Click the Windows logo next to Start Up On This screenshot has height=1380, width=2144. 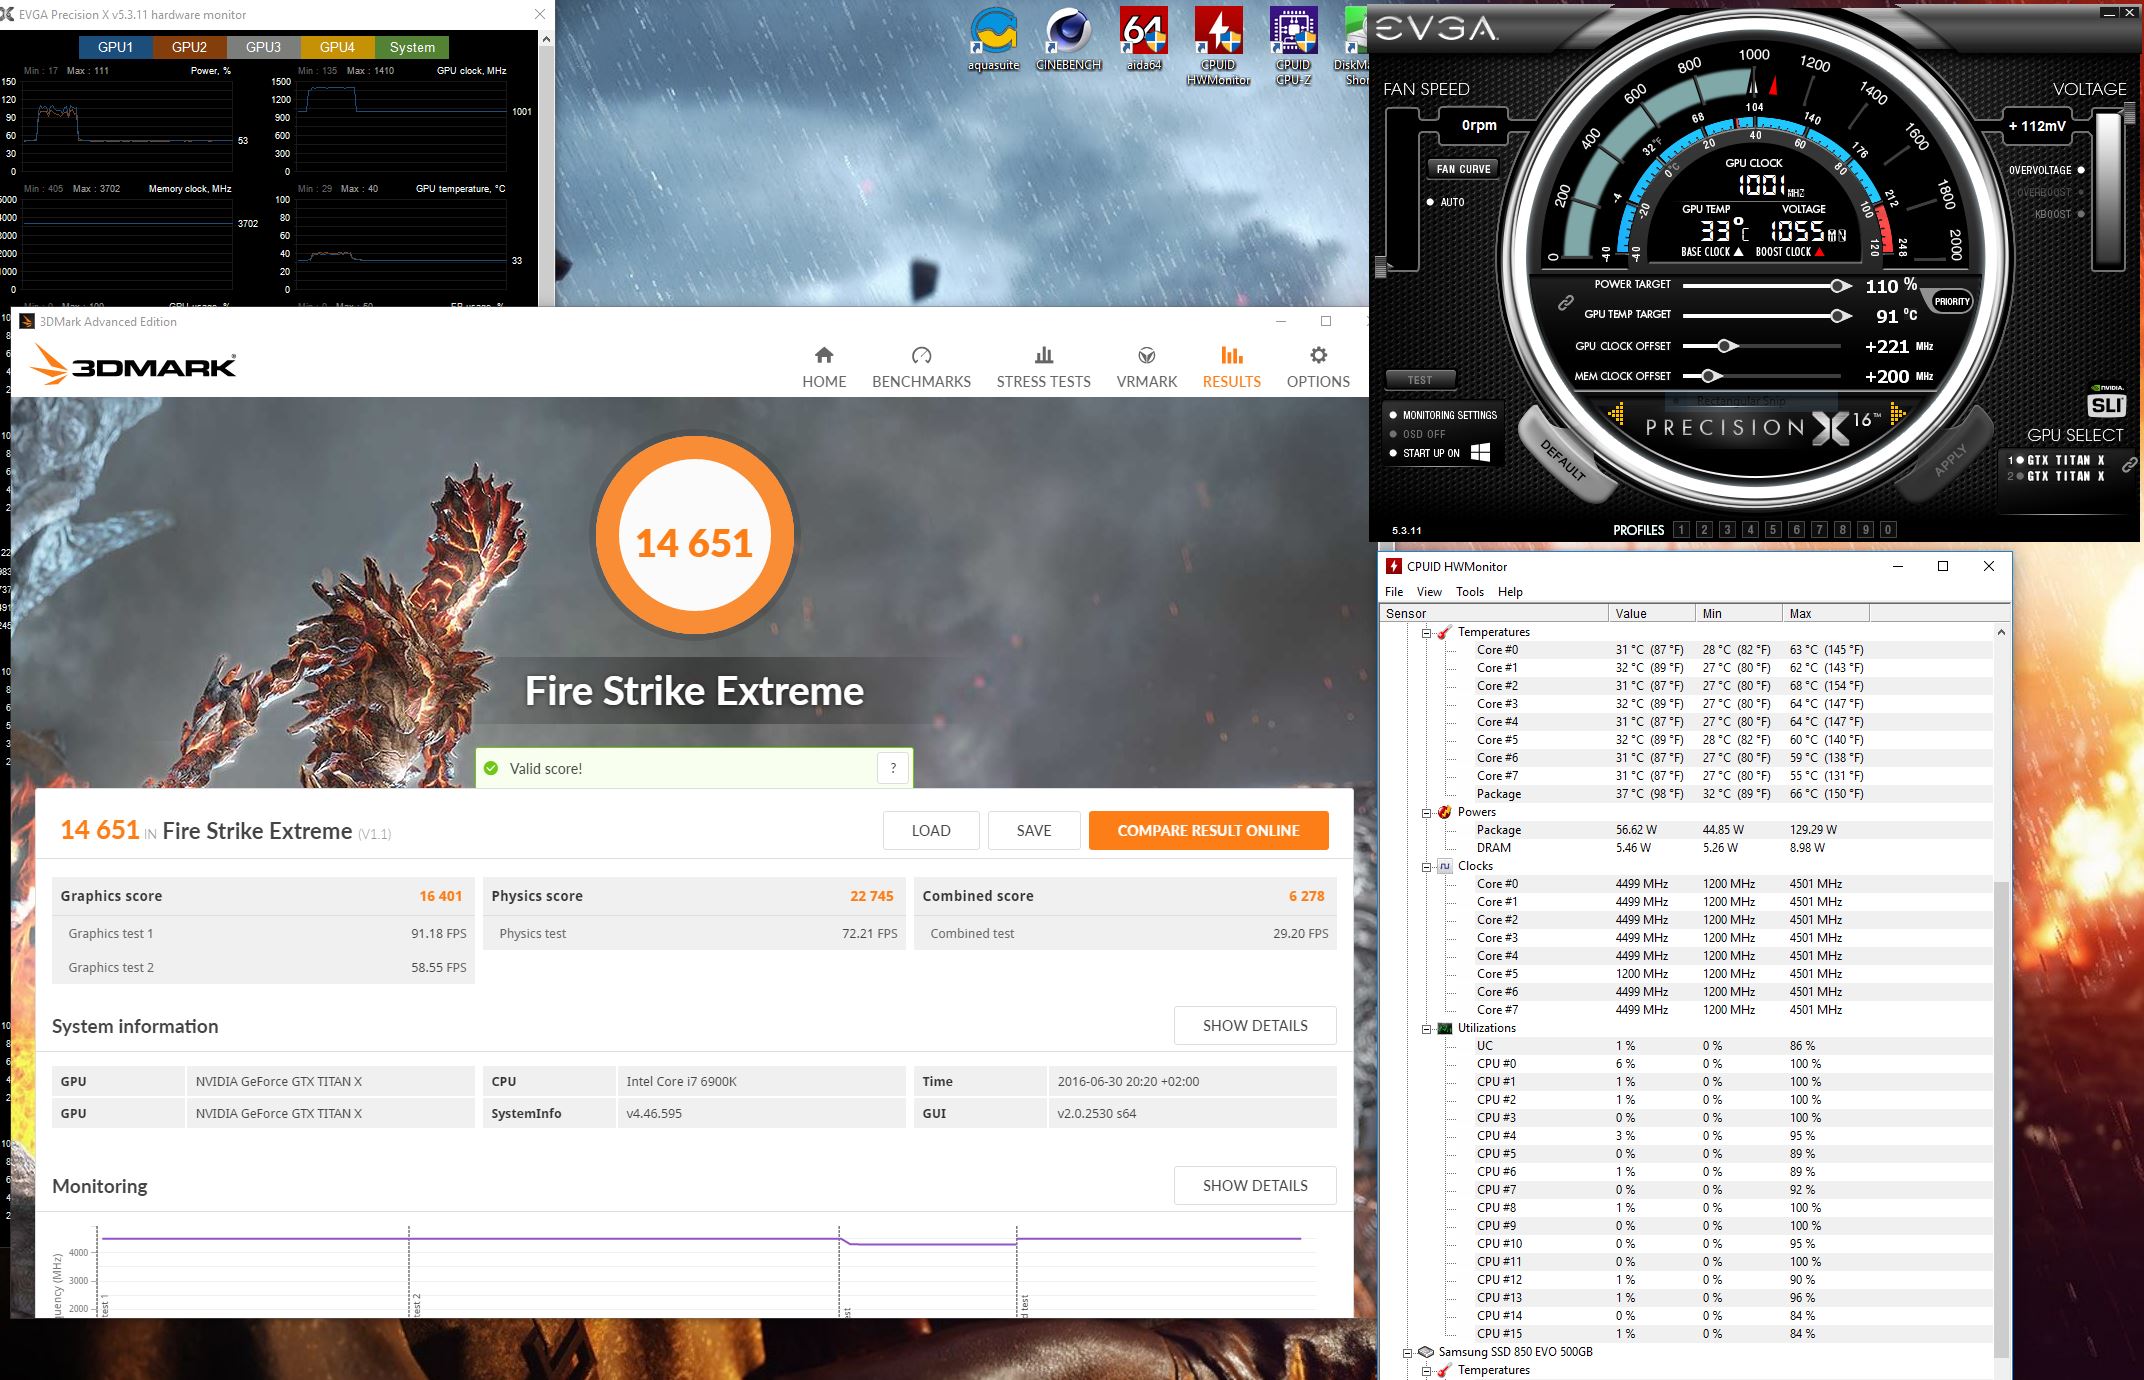click(x=1481, y=452)
